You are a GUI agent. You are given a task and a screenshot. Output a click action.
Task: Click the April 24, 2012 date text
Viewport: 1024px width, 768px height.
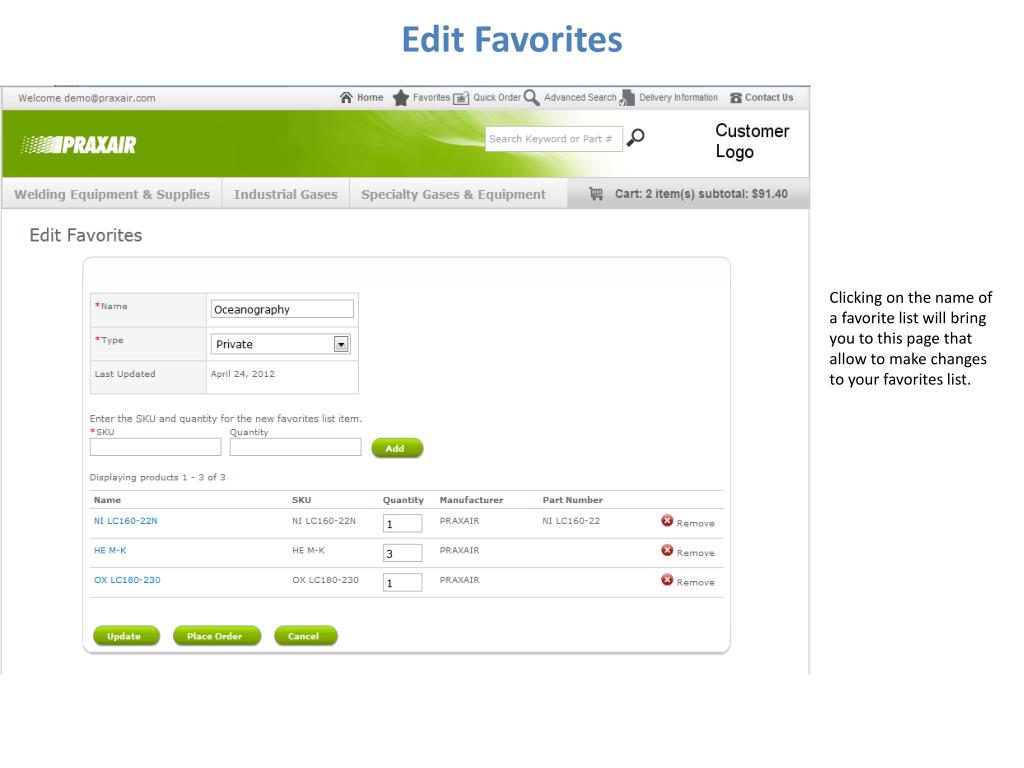pos(242,374)
